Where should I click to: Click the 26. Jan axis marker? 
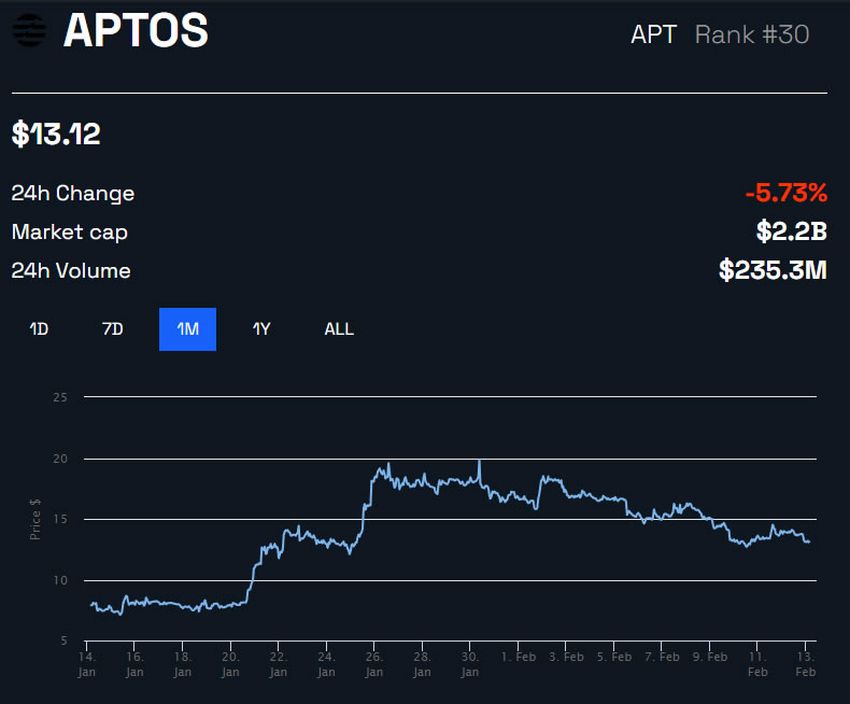point(374,664)
